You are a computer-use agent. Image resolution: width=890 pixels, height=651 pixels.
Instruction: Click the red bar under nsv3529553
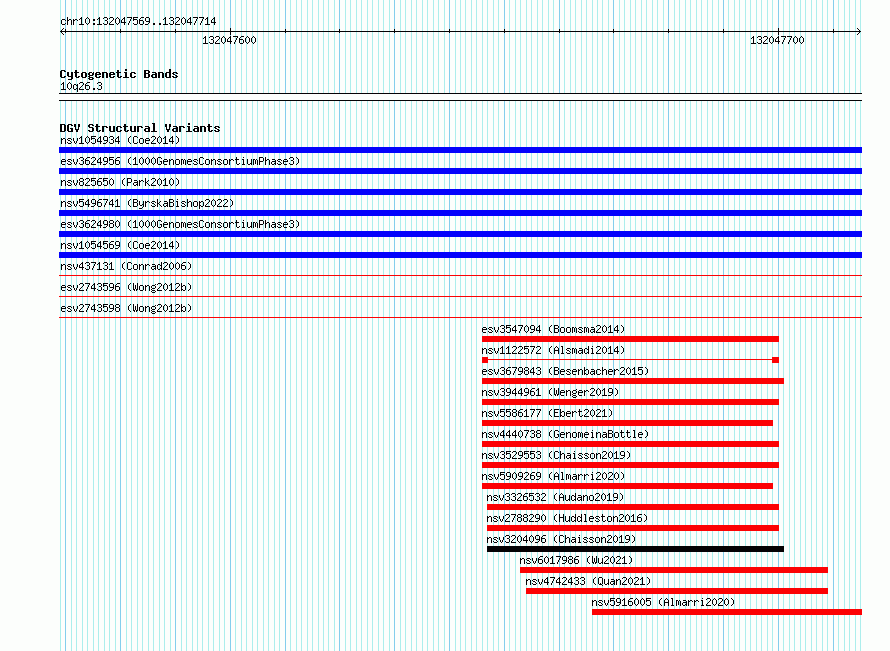[x=630, y=465]
